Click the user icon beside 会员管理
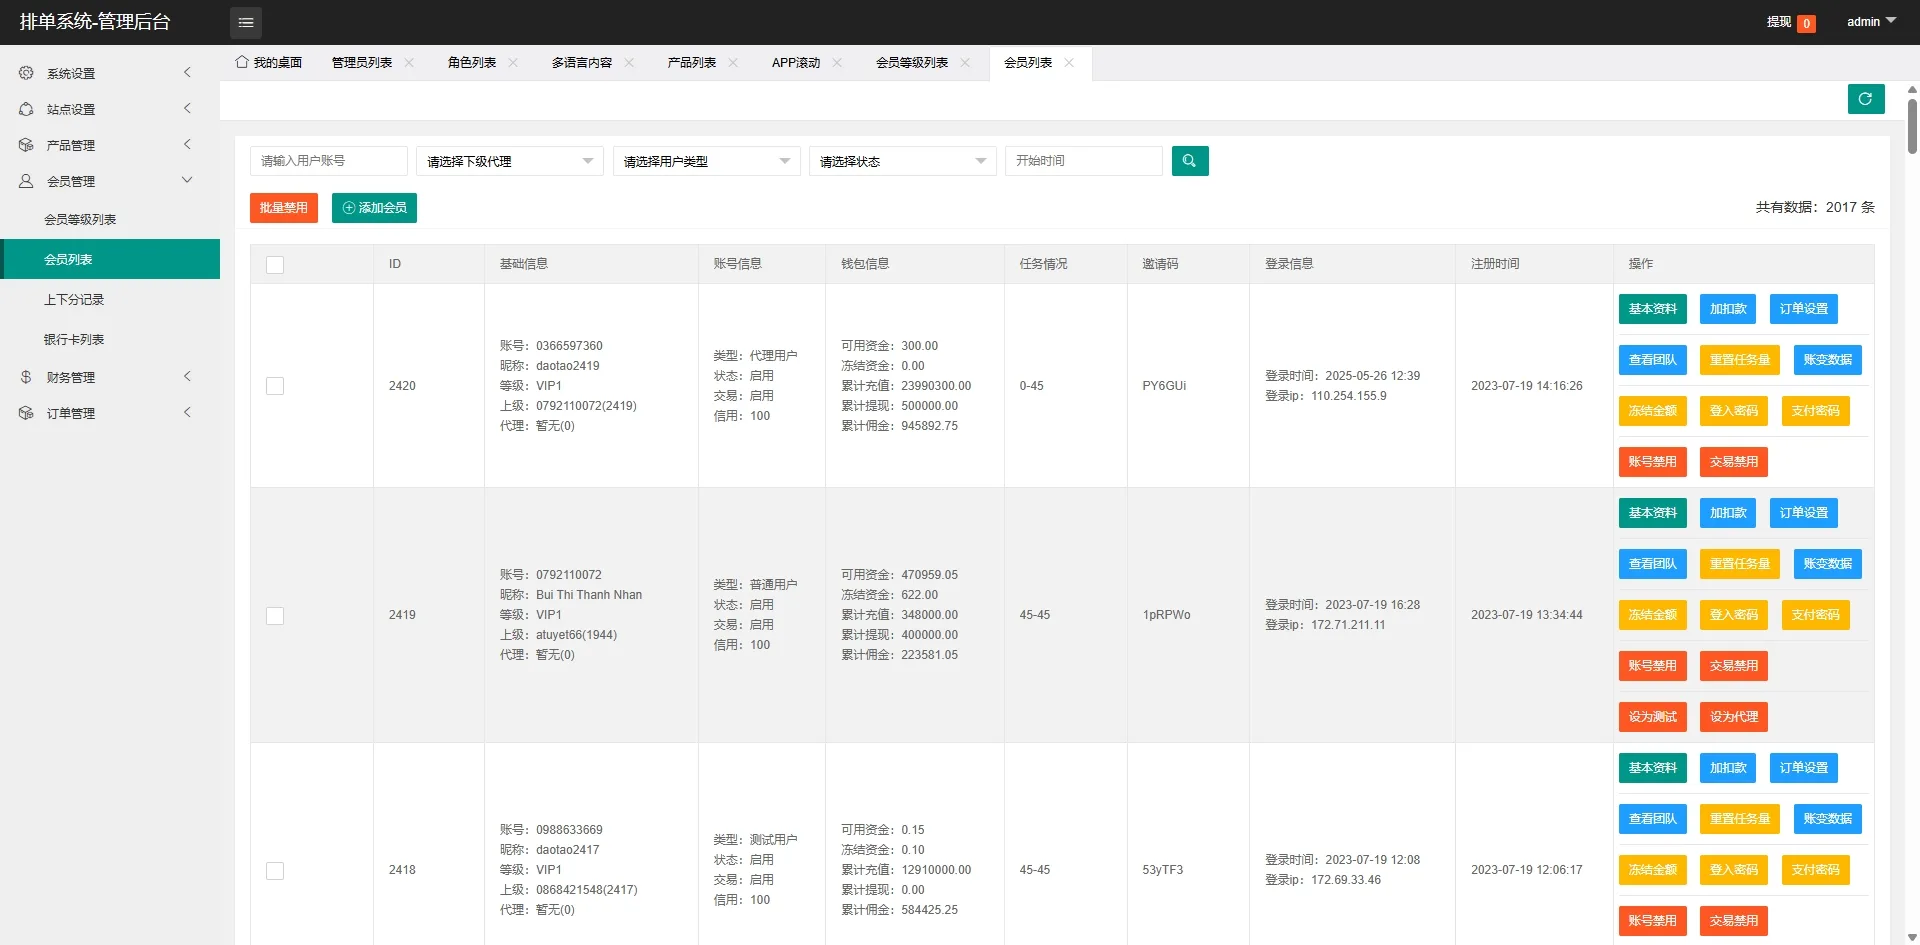This screenshot has height=945, width=1920. pyautogui.click(x=26, y=181)
